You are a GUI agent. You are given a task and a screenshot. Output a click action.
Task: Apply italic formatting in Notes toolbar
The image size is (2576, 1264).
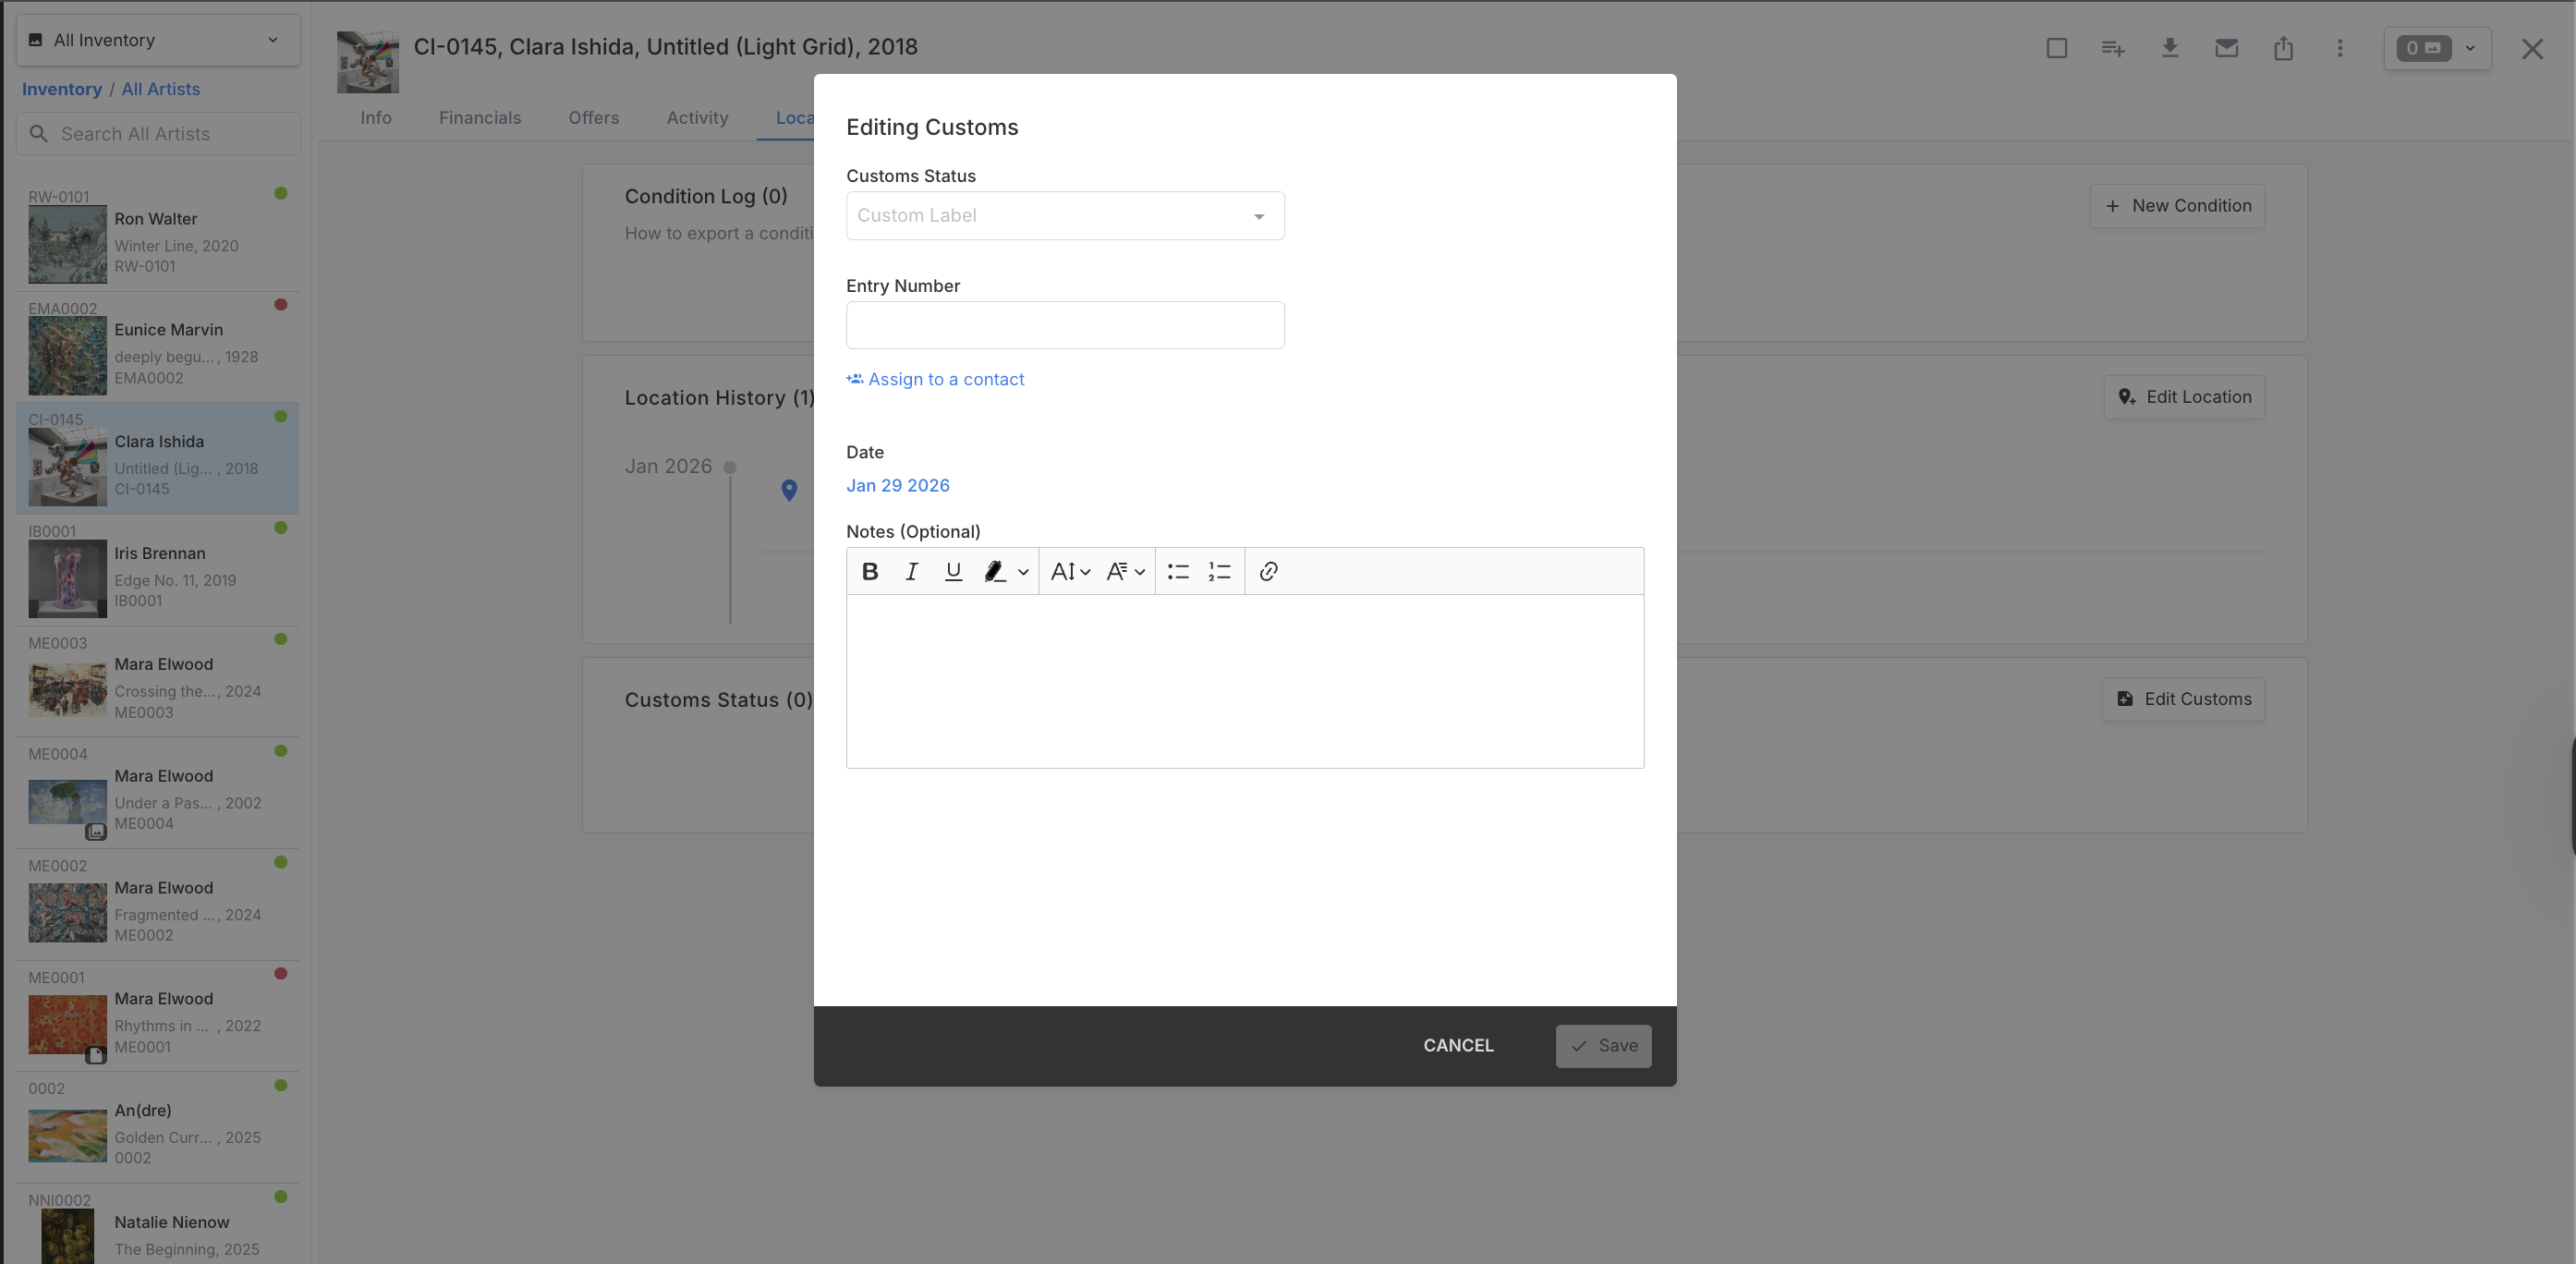click(x=911, y=571)
